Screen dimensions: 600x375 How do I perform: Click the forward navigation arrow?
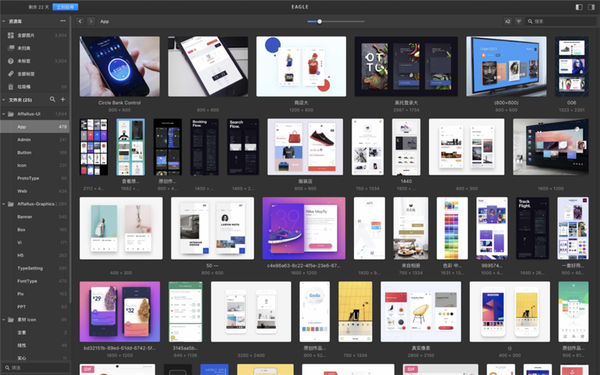click(91, 21)
